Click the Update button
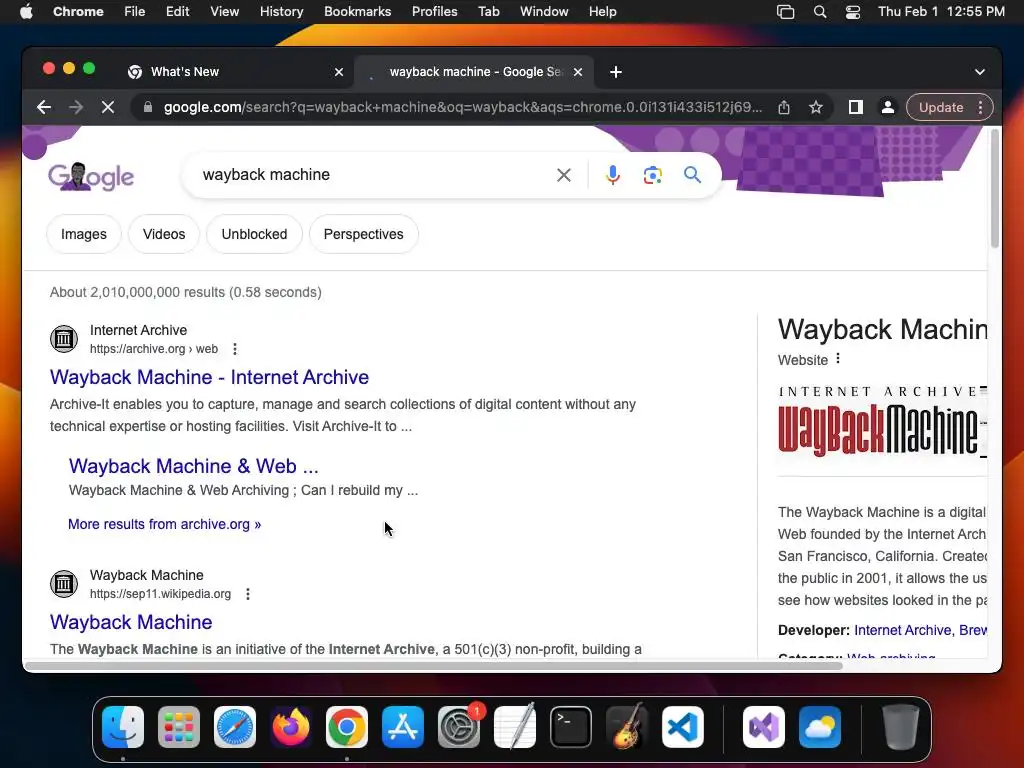1024x768 pixels. [x=941, y=107]
